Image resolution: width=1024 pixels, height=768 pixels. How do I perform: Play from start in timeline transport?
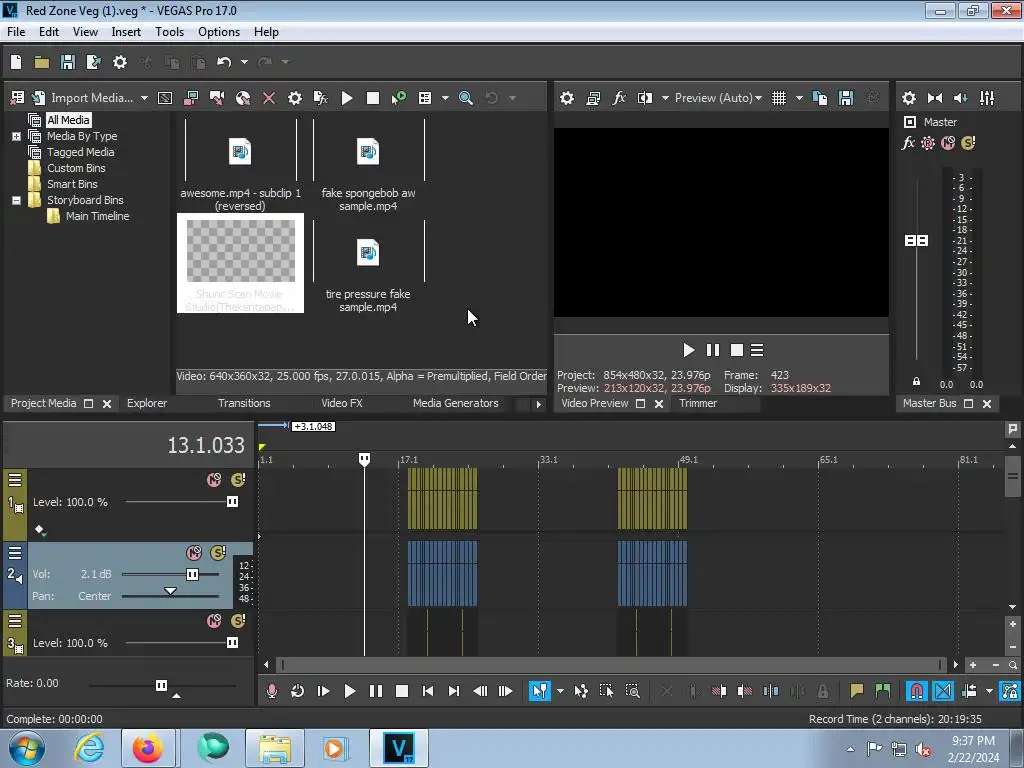click(x=323, y=691)
